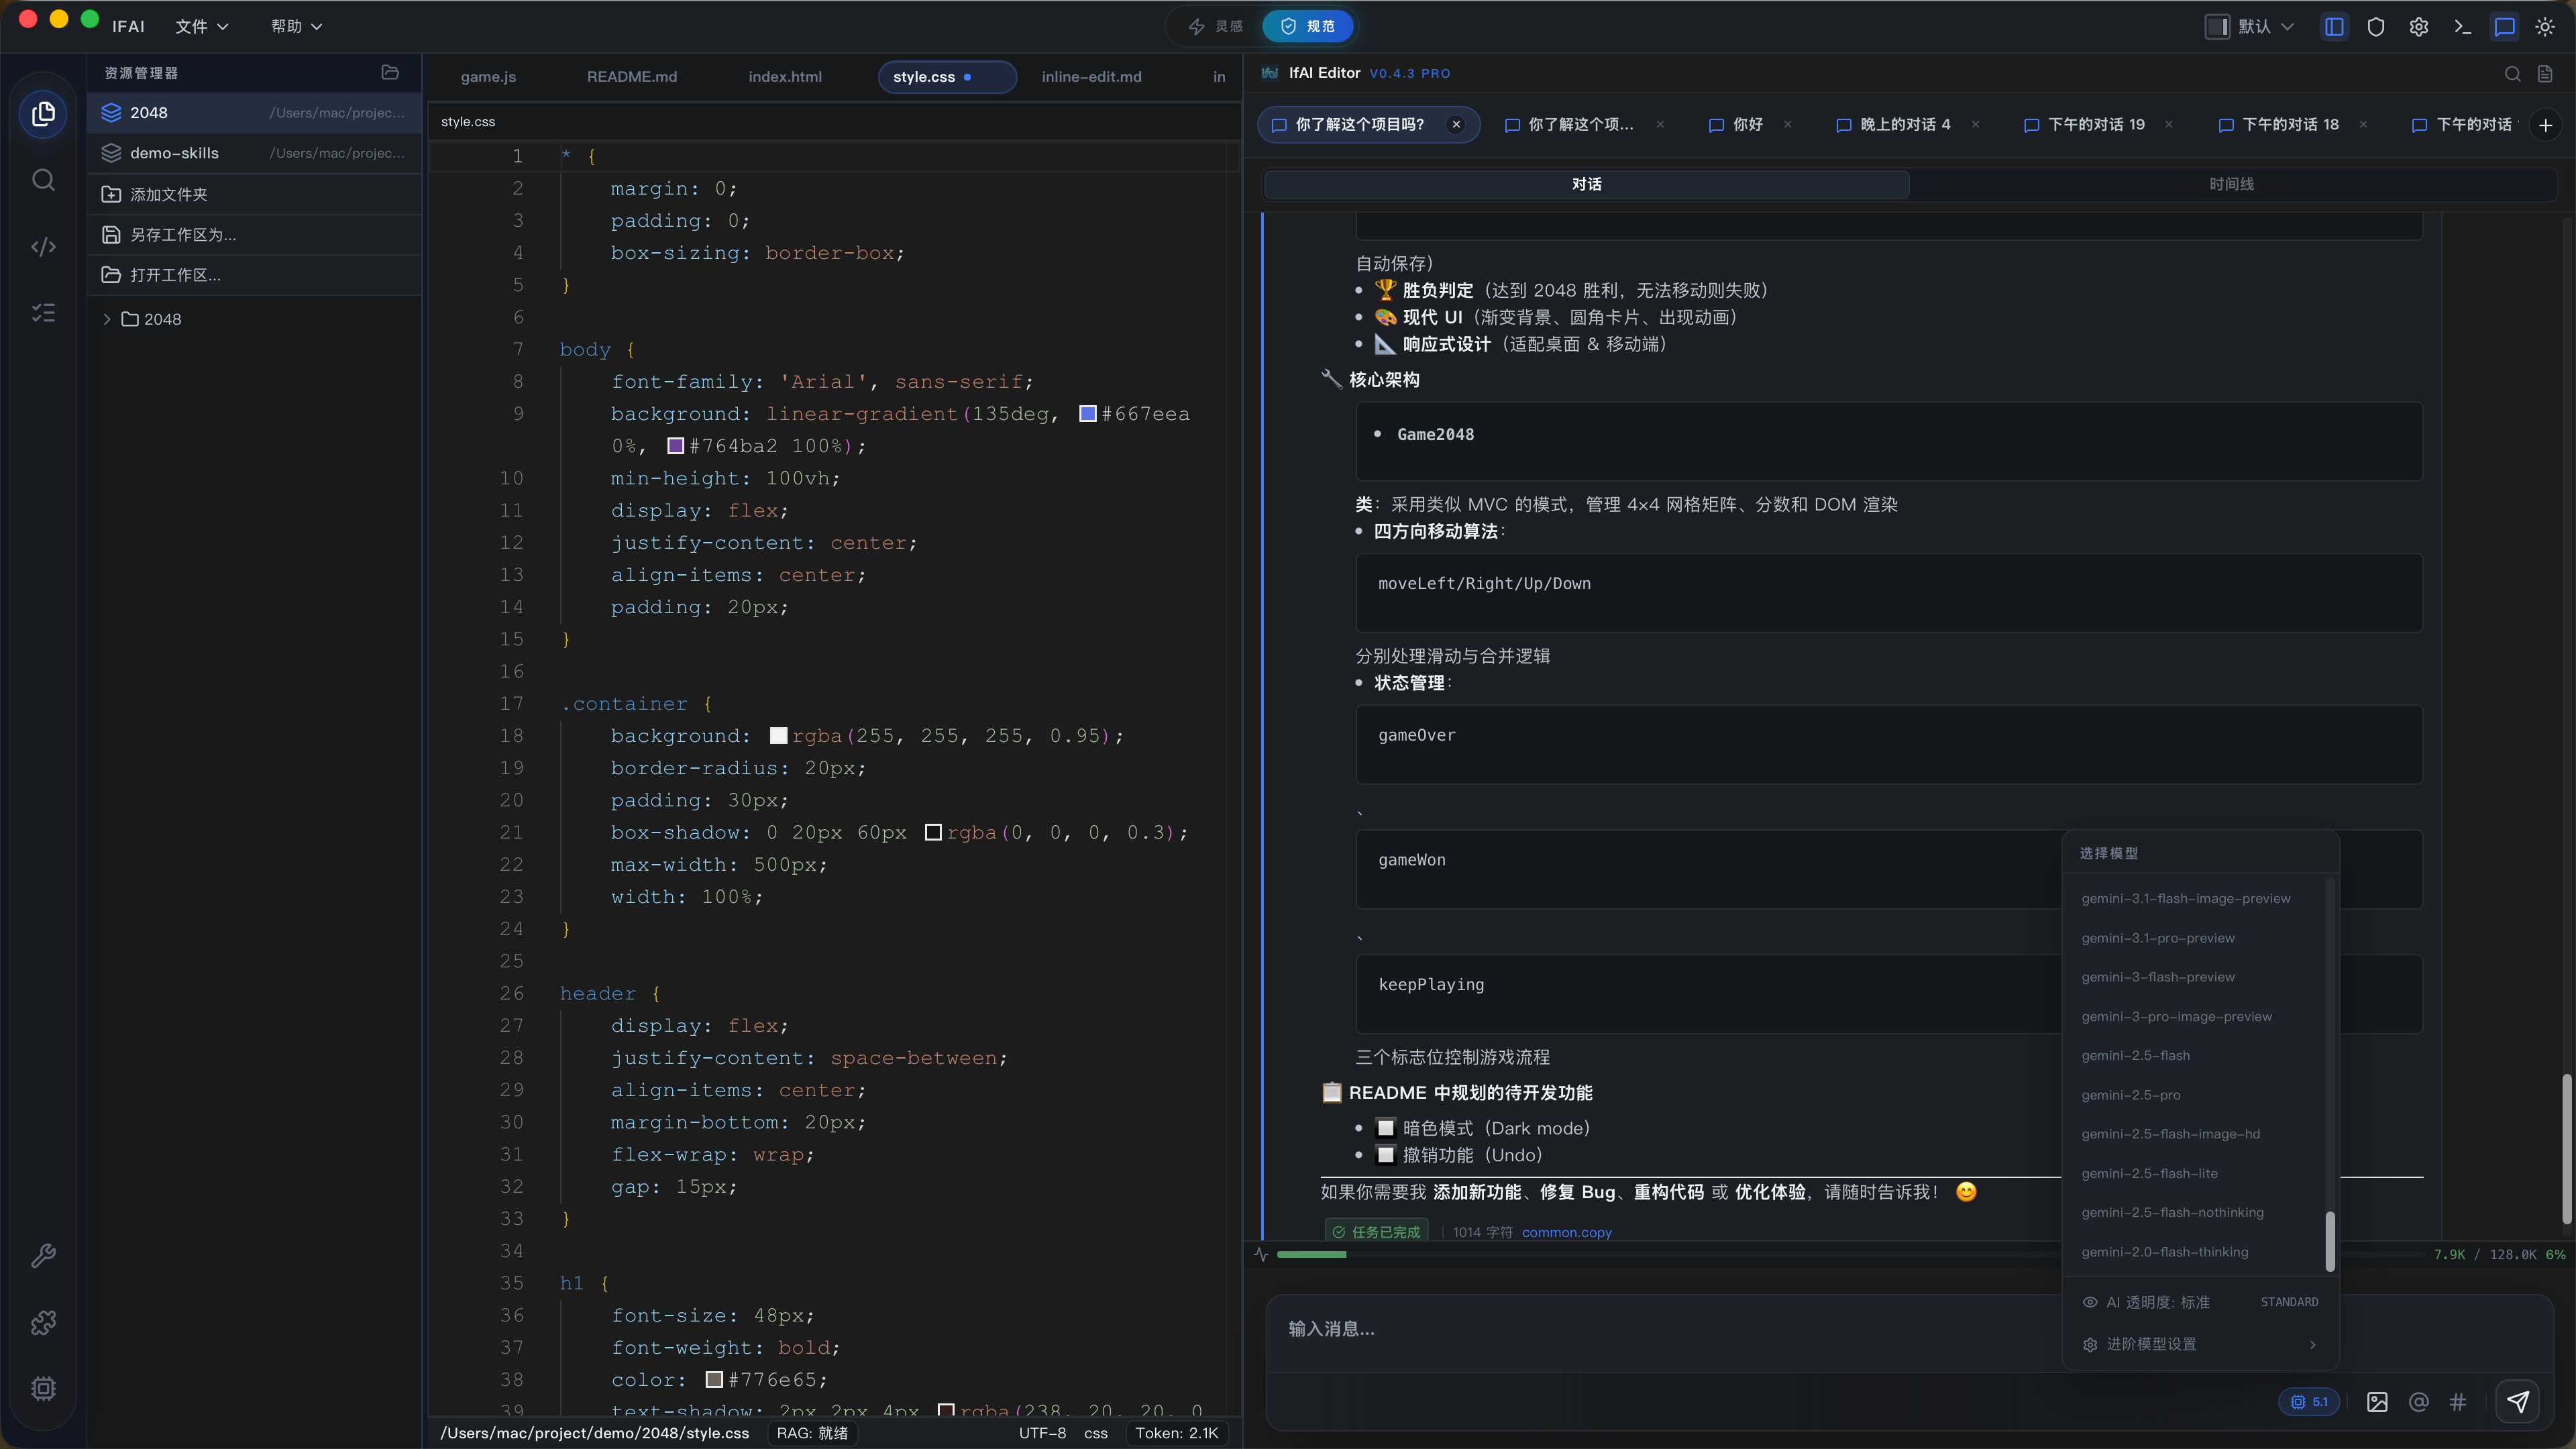The image size is (2576, 1449).
Task: Click the model list scrollbar
Action: tap(2330, 1241)
